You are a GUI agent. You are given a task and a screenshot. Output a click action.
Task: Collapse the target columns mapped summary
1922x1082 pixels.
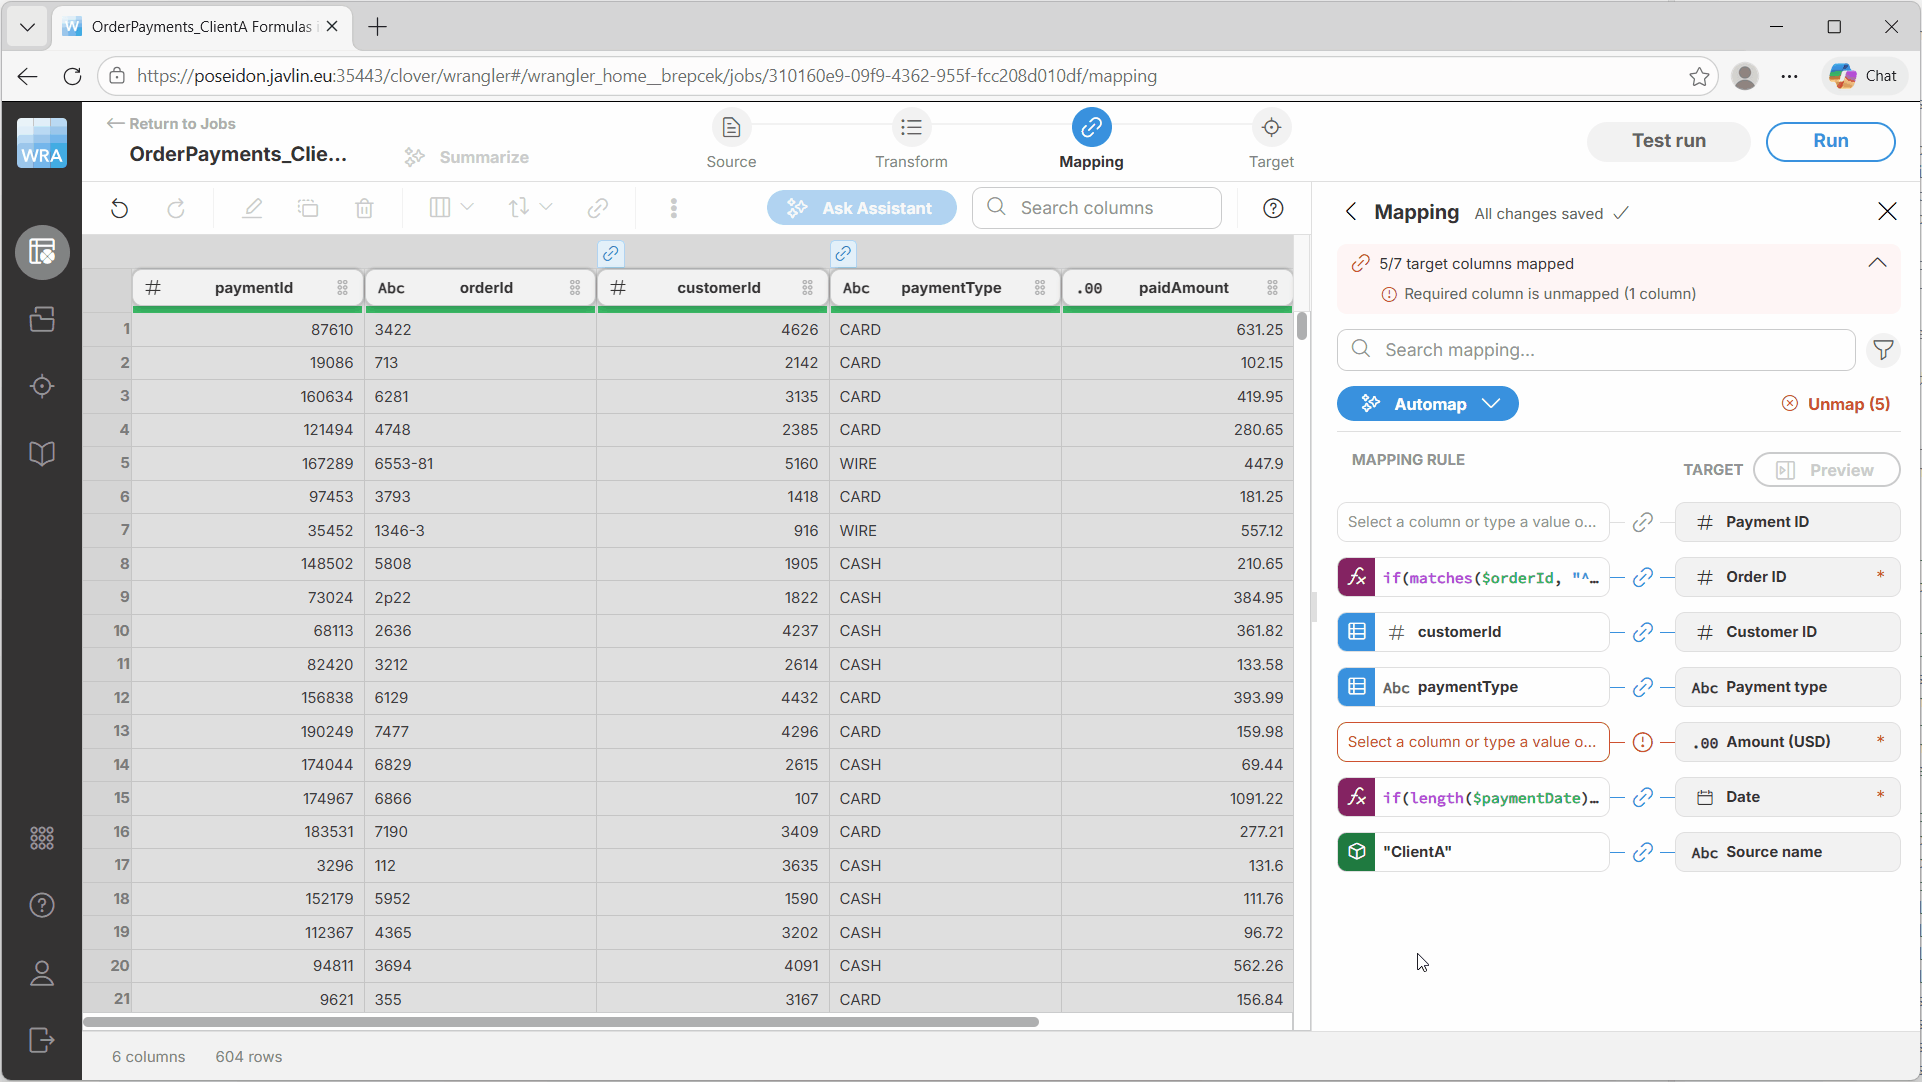point(1877,263)
